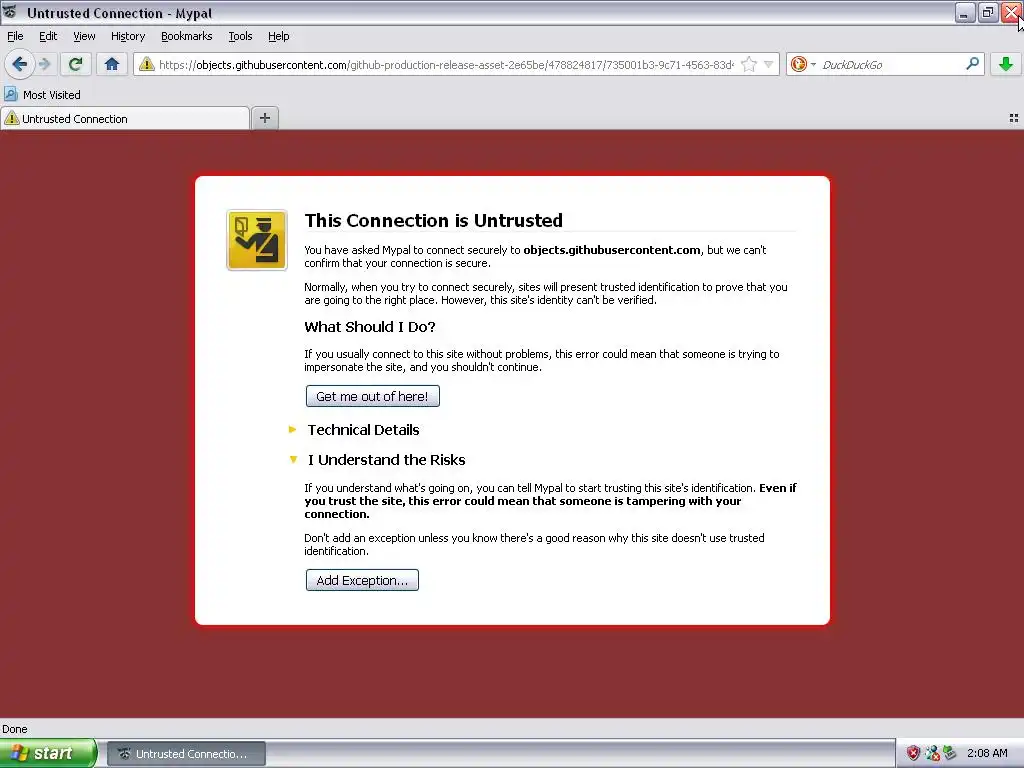The height and width of the screenshot is (768, 1024).
Task: Click the Forward arrow button
Action: pos(44,64)
